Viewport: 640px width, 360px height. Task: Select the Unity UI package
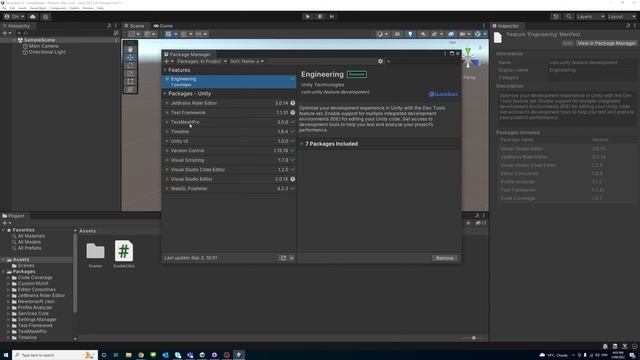point(229,141)
